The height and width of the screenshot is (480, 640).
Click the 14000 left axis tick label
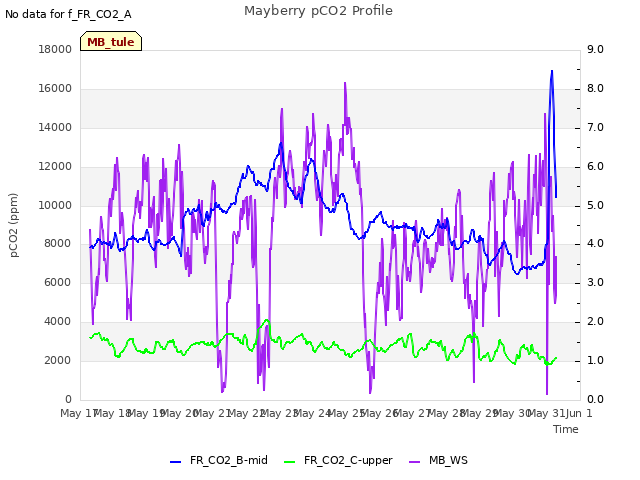[x=55, y=127]
